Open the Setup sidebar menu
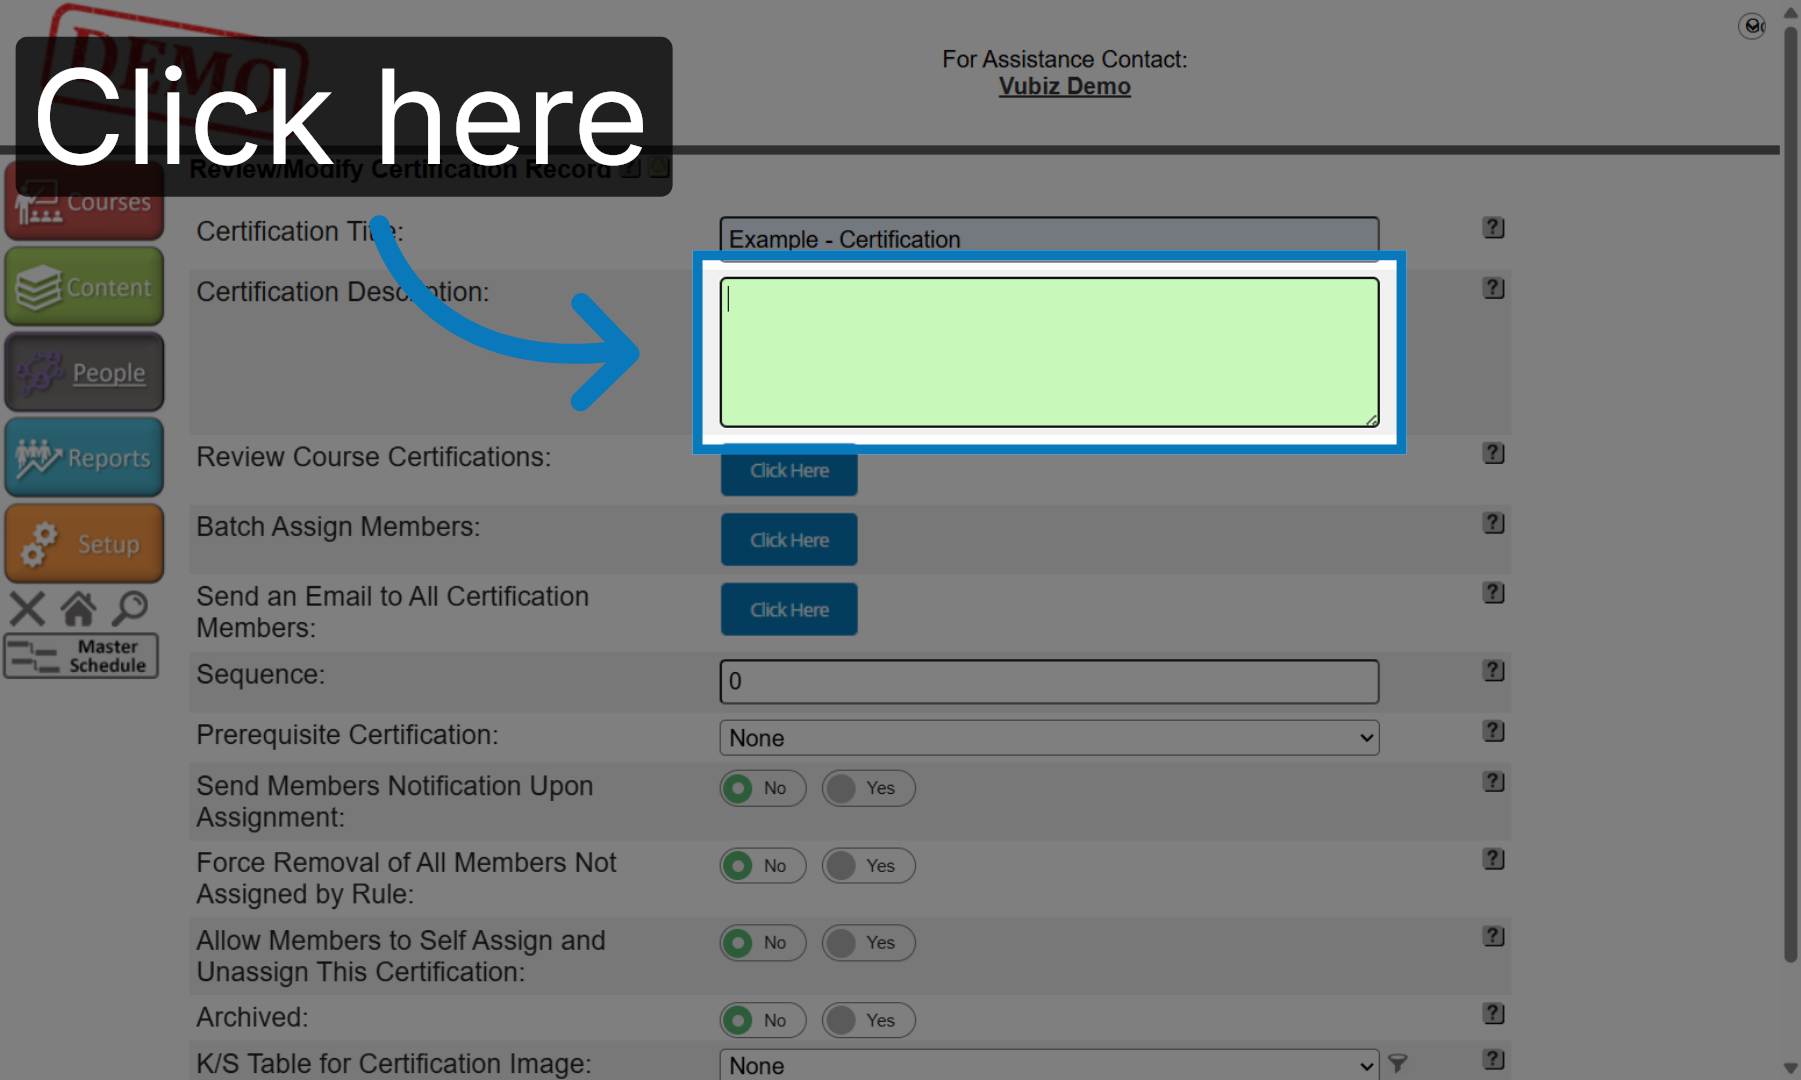 [84, 543]
